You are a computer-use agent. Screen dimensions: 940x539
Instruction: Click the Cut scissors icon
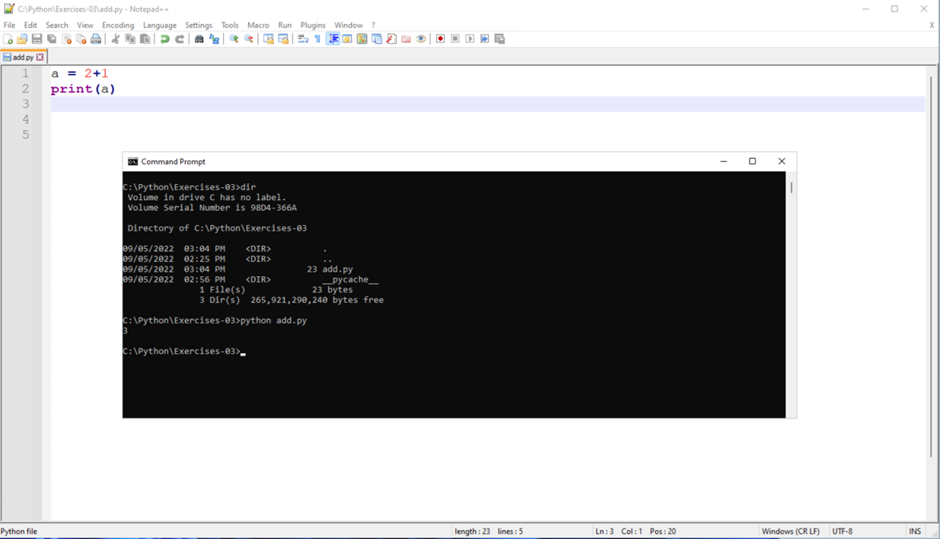[115, 39]
